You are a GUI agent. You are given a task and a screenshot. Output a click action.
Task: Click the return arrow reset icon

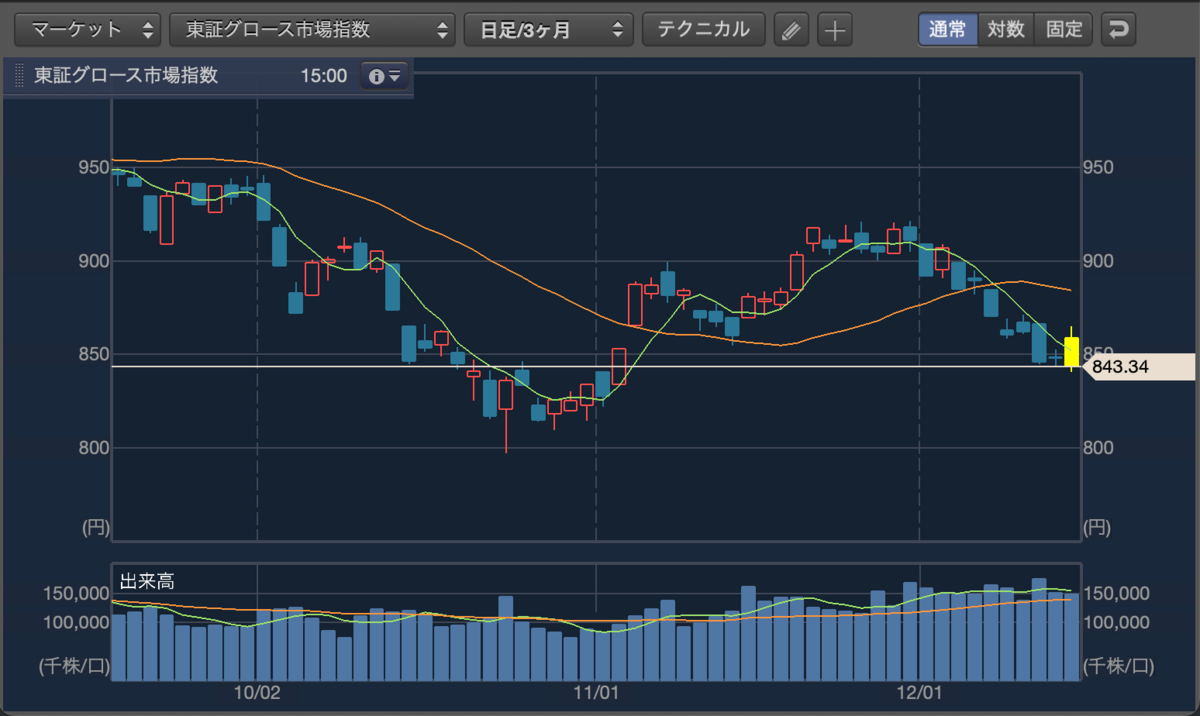point(1118,29)
